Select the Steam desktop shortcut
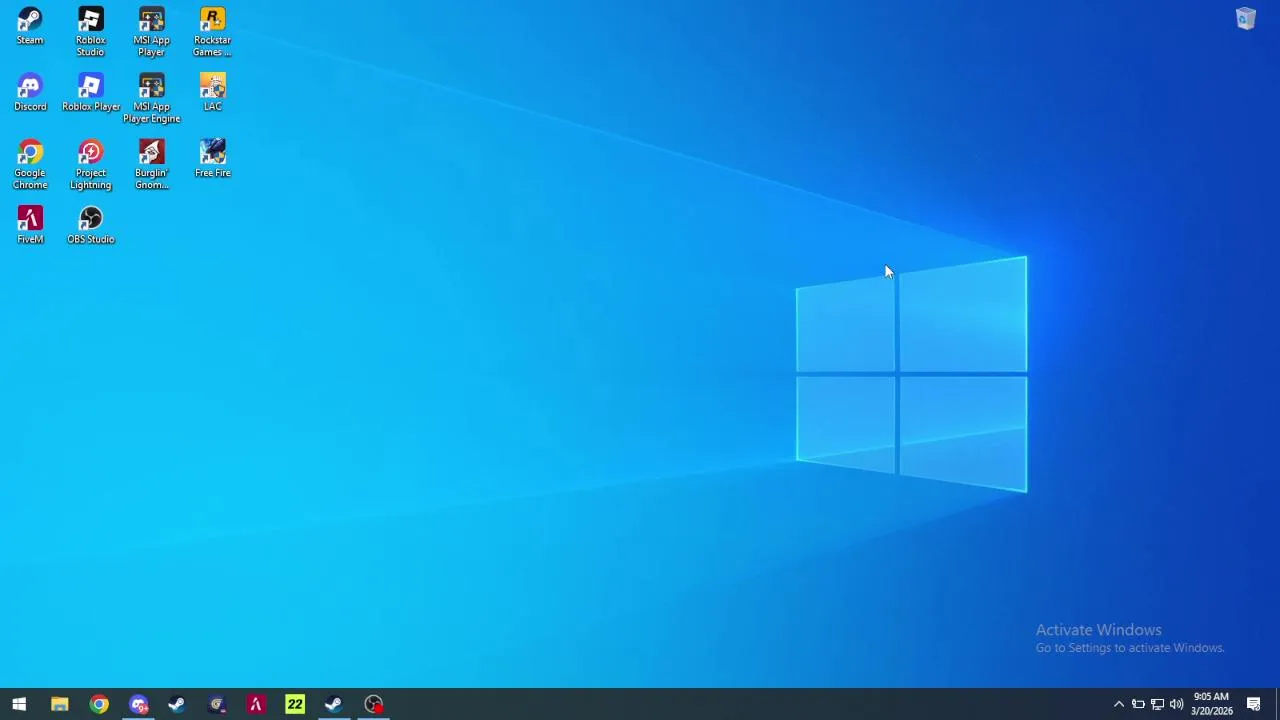Image resolution: width=1280 pixels, height=720 pixels. pyautogui.click(x=30, y=27)
